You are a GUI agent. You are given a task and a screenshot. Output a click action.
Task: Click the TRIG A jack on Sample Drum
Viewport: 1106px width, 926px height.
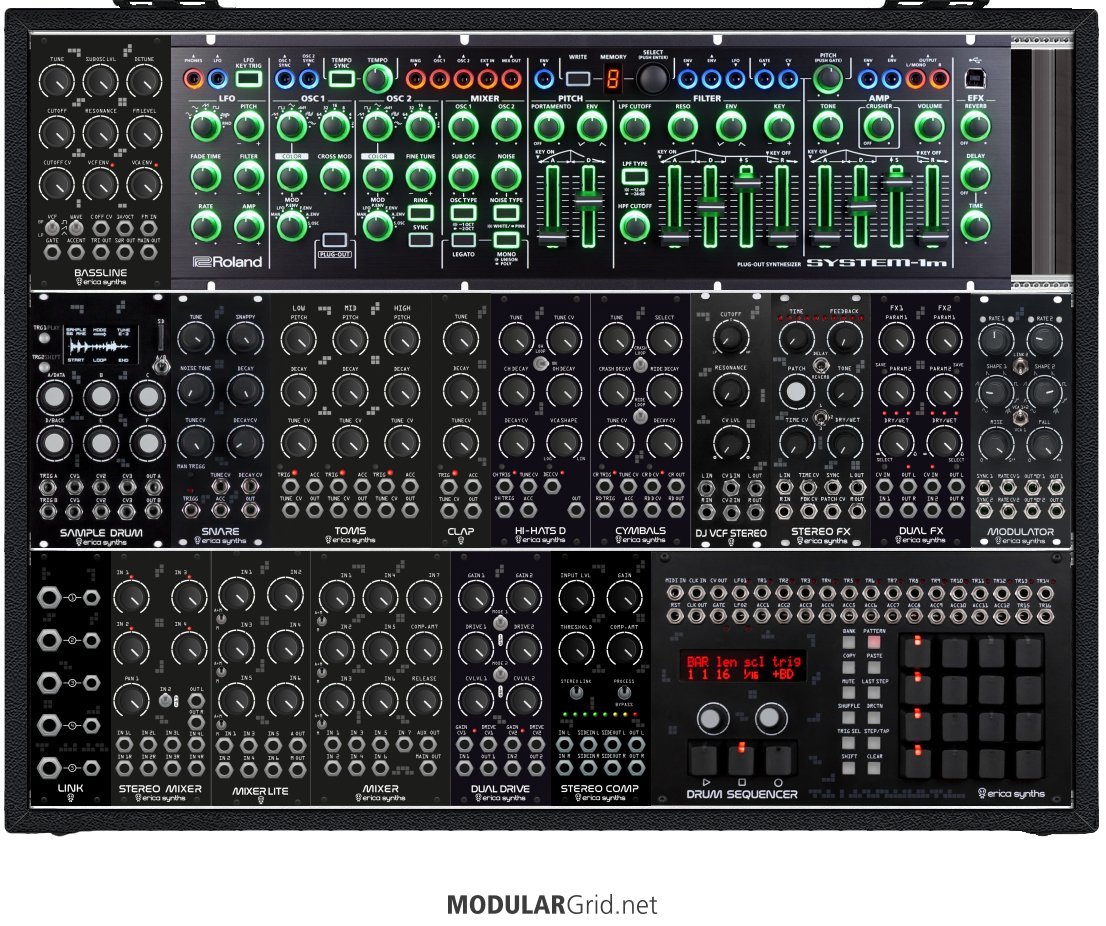coord(48,488)
